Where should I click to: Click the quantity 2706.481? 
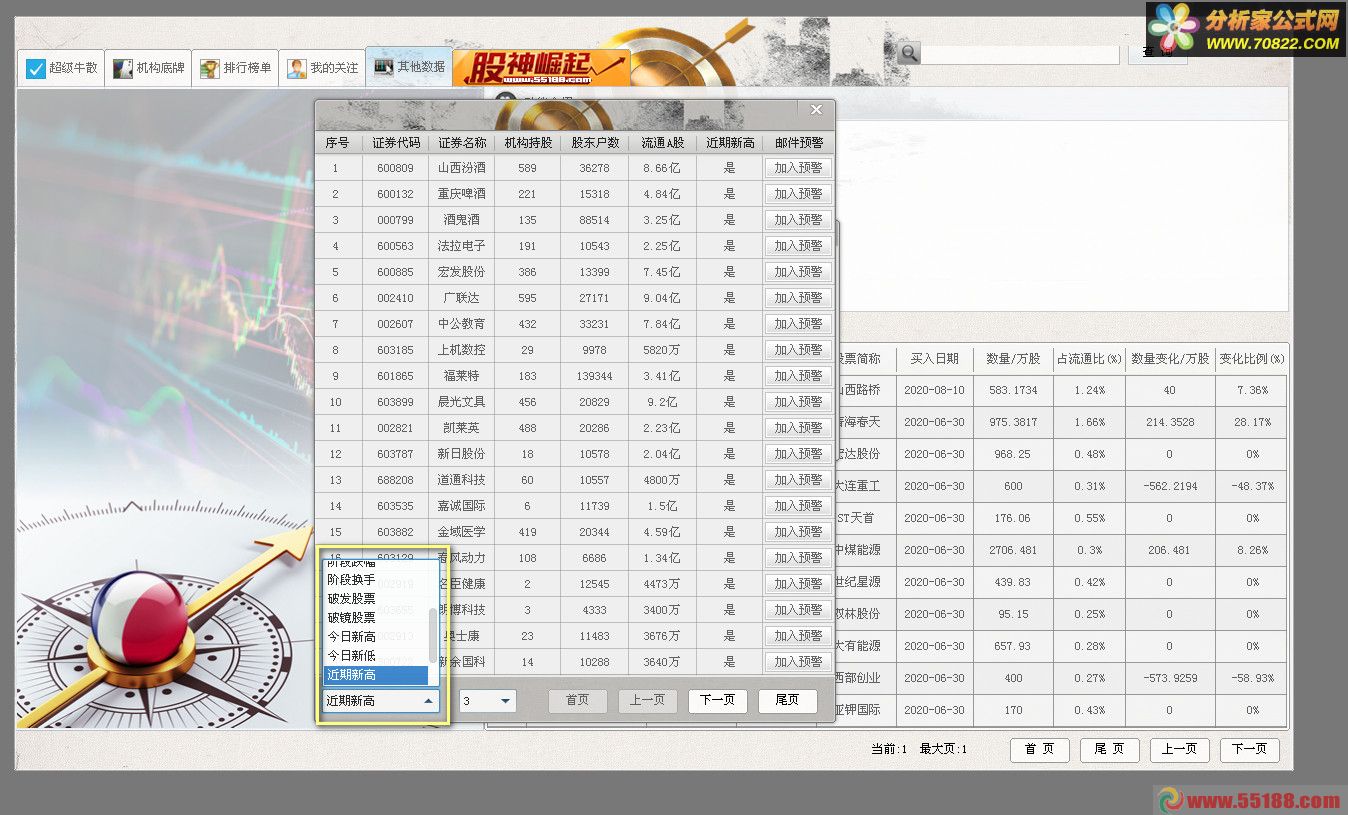pyautogui.click(x=1012, y=550)
